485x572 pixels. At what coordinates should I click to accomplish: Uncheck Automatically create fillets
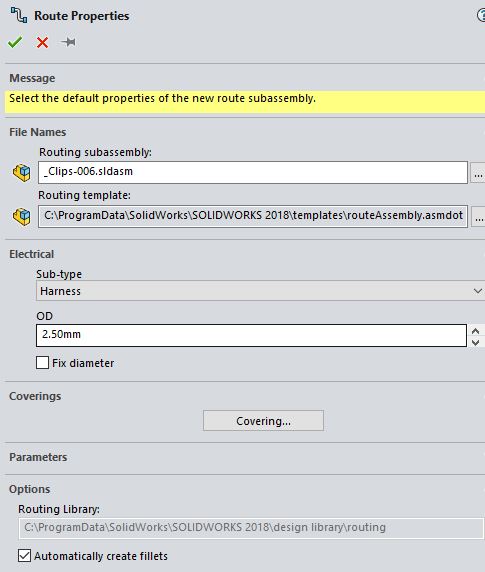[24, 556]
